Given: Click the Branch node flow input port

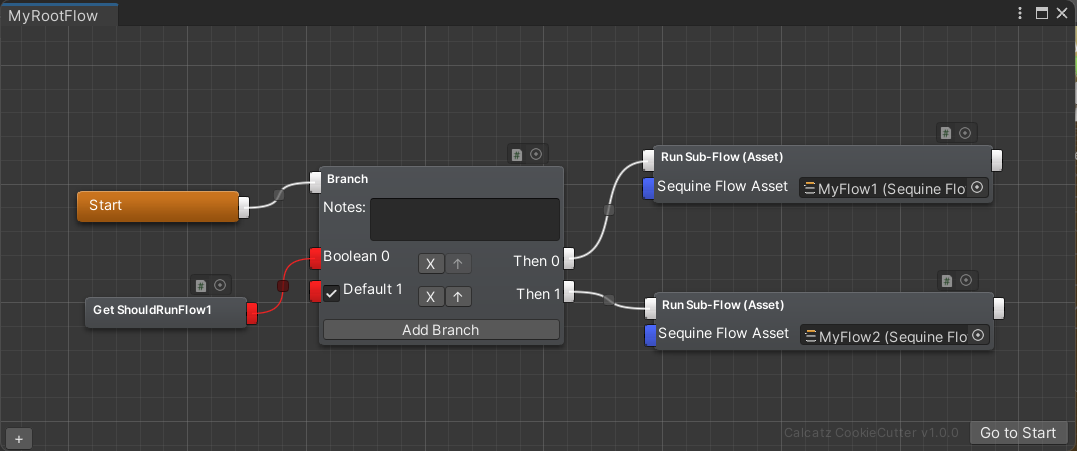Looking at the screenshot, I should (x=315, y=182).
